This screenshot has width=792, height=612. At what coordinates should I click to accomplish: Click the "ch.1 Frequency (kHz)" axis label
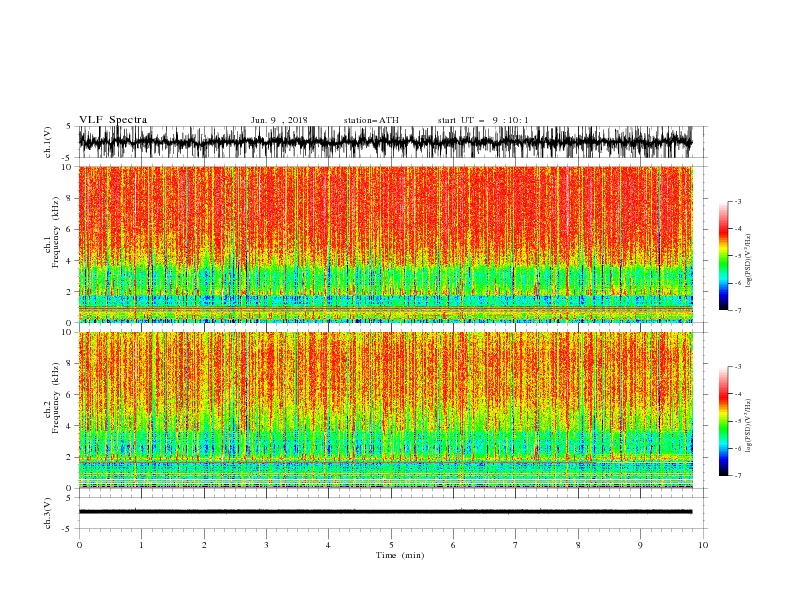point(52,231)
